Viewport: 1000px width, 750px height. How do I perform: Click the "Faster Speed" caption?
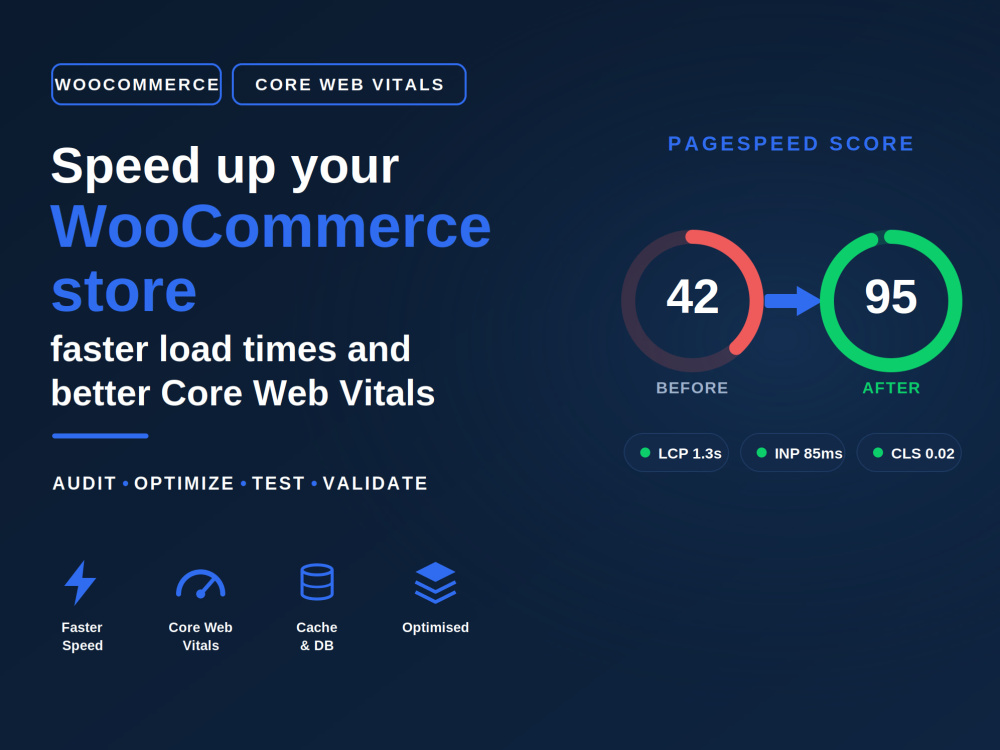point(82,636)
